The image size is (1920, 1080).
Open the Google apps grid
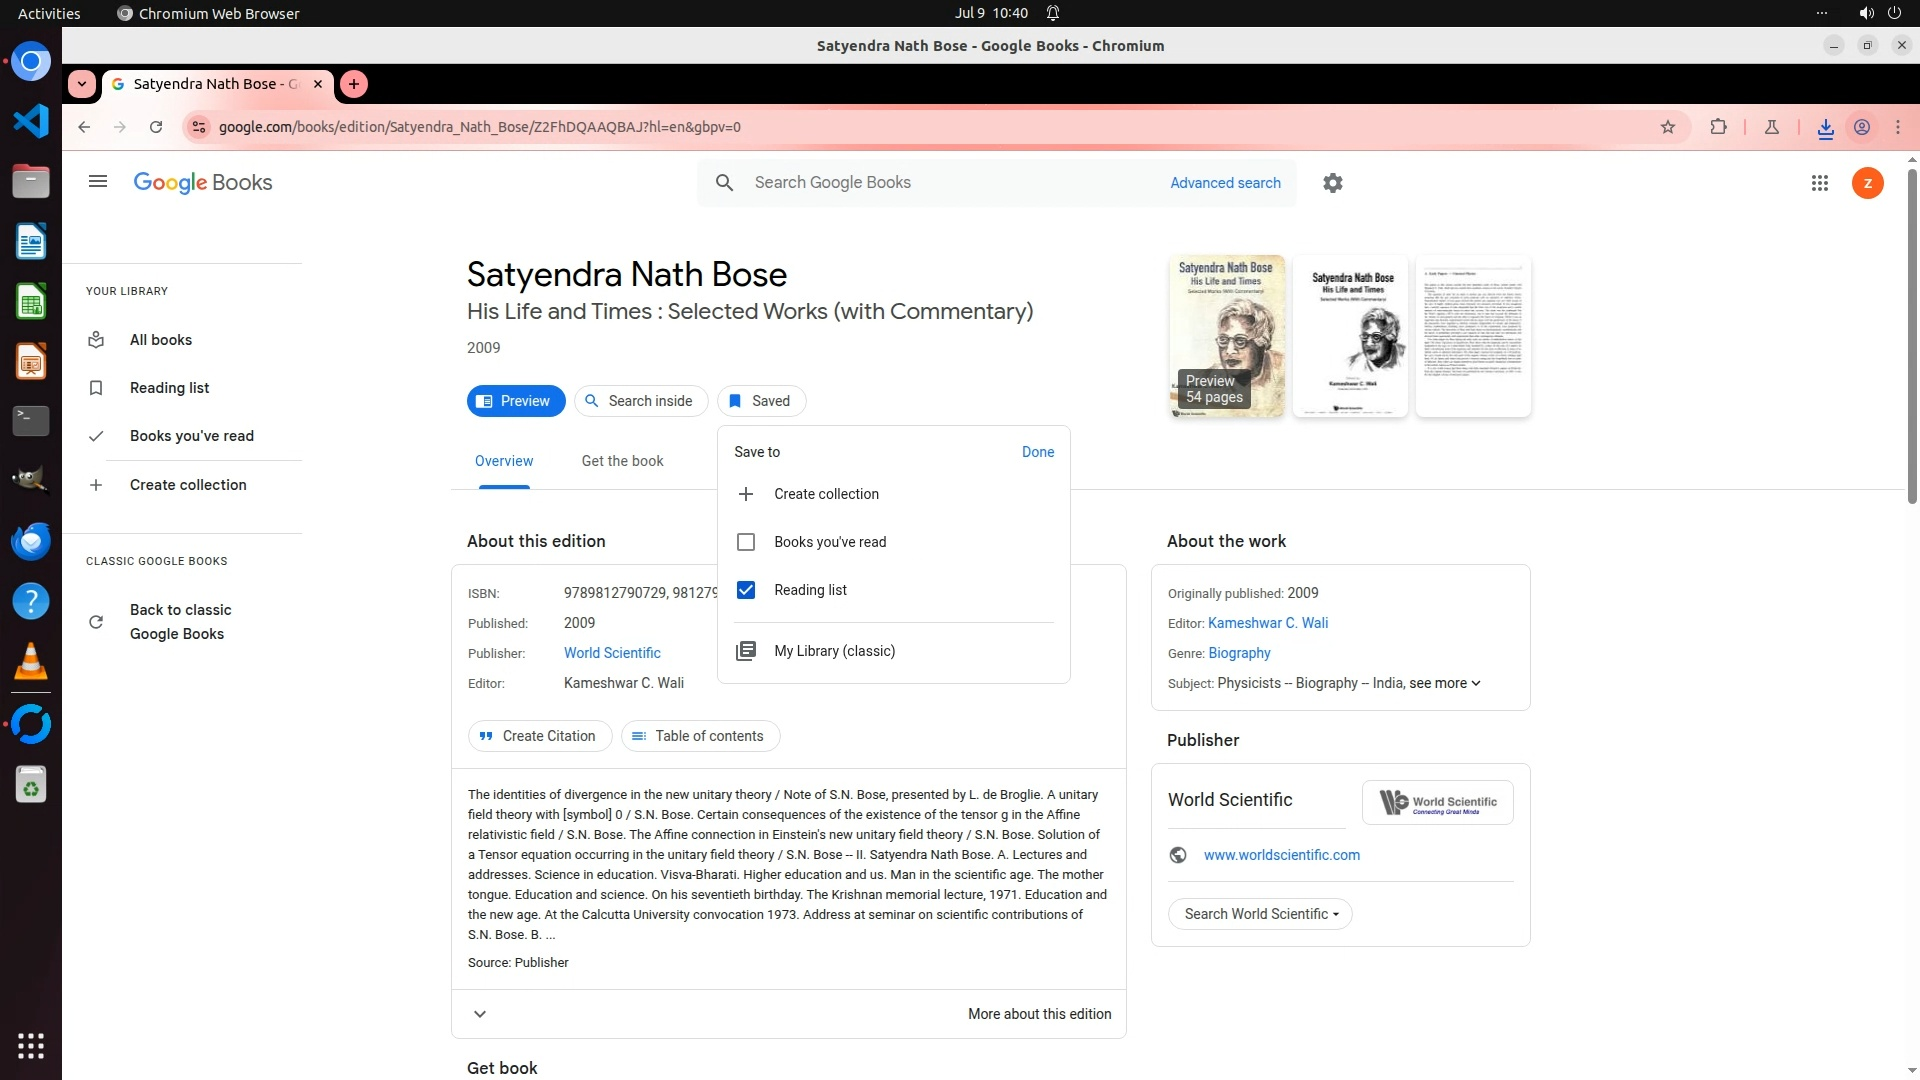[1819, 183]
